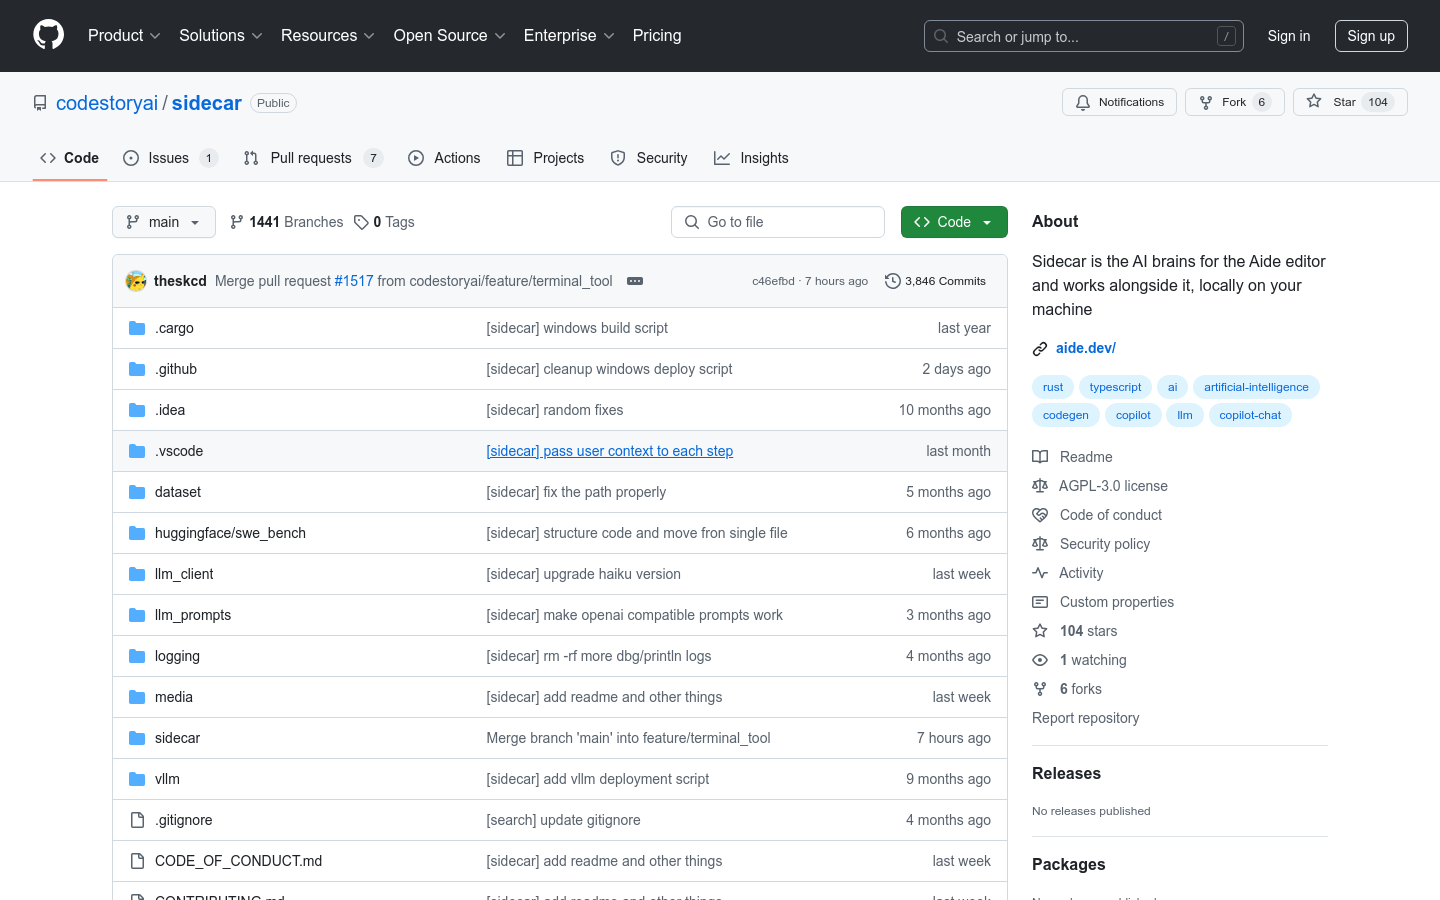Expand the Enterprise menu
Viewport: 1440px width, 900px height.
coord(569,36)
